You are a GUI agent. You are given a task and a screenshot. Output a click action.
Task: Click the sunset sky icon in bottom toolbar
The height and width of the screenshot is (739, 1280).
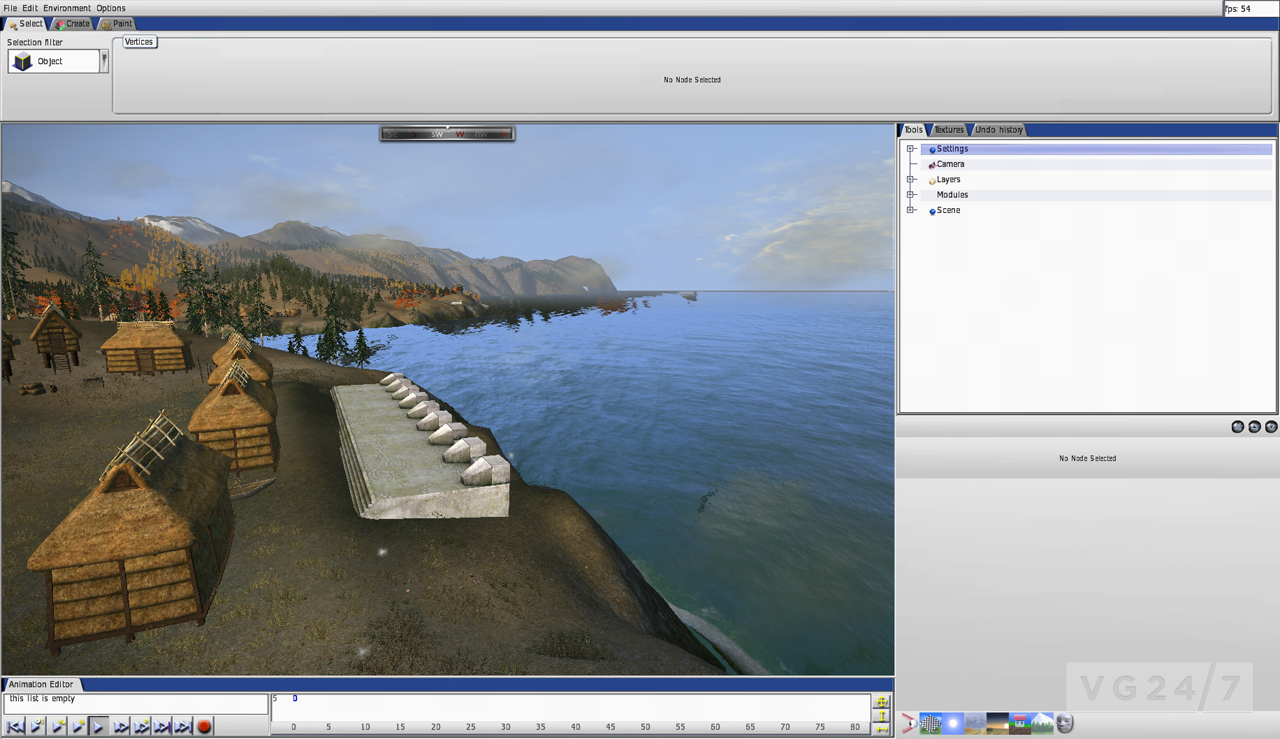tap(997, 723)
